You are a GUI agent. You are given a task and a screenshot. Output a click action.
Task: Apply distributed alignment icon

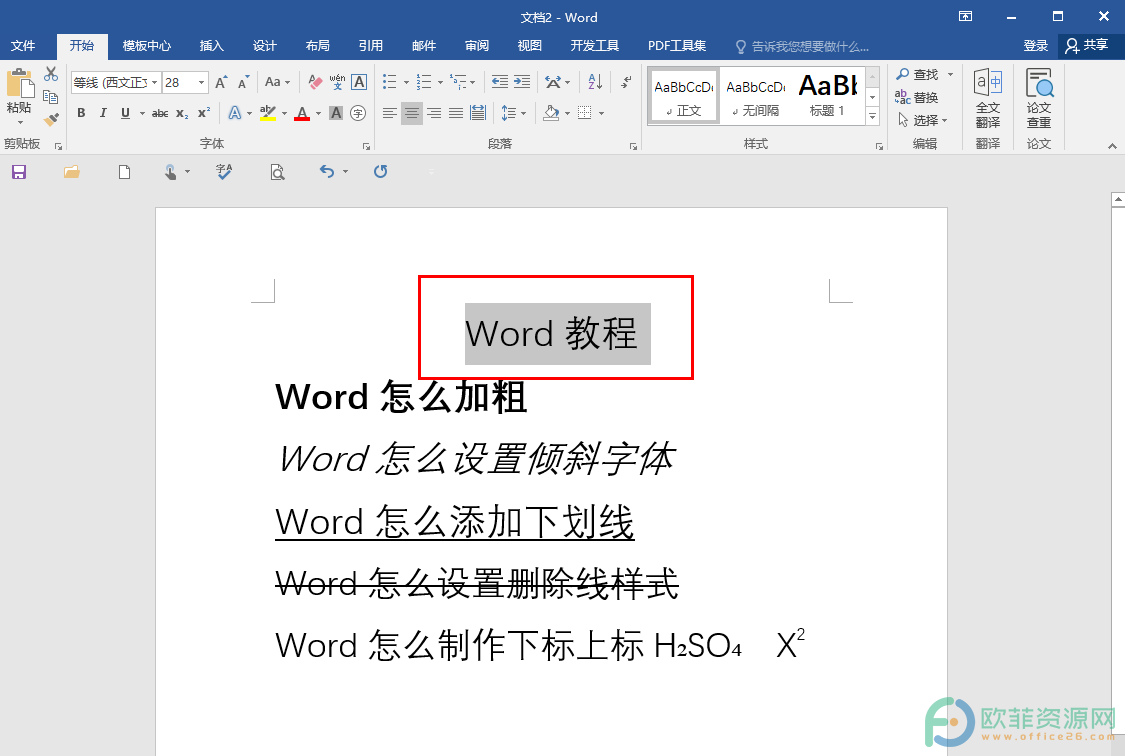(478, 113)
